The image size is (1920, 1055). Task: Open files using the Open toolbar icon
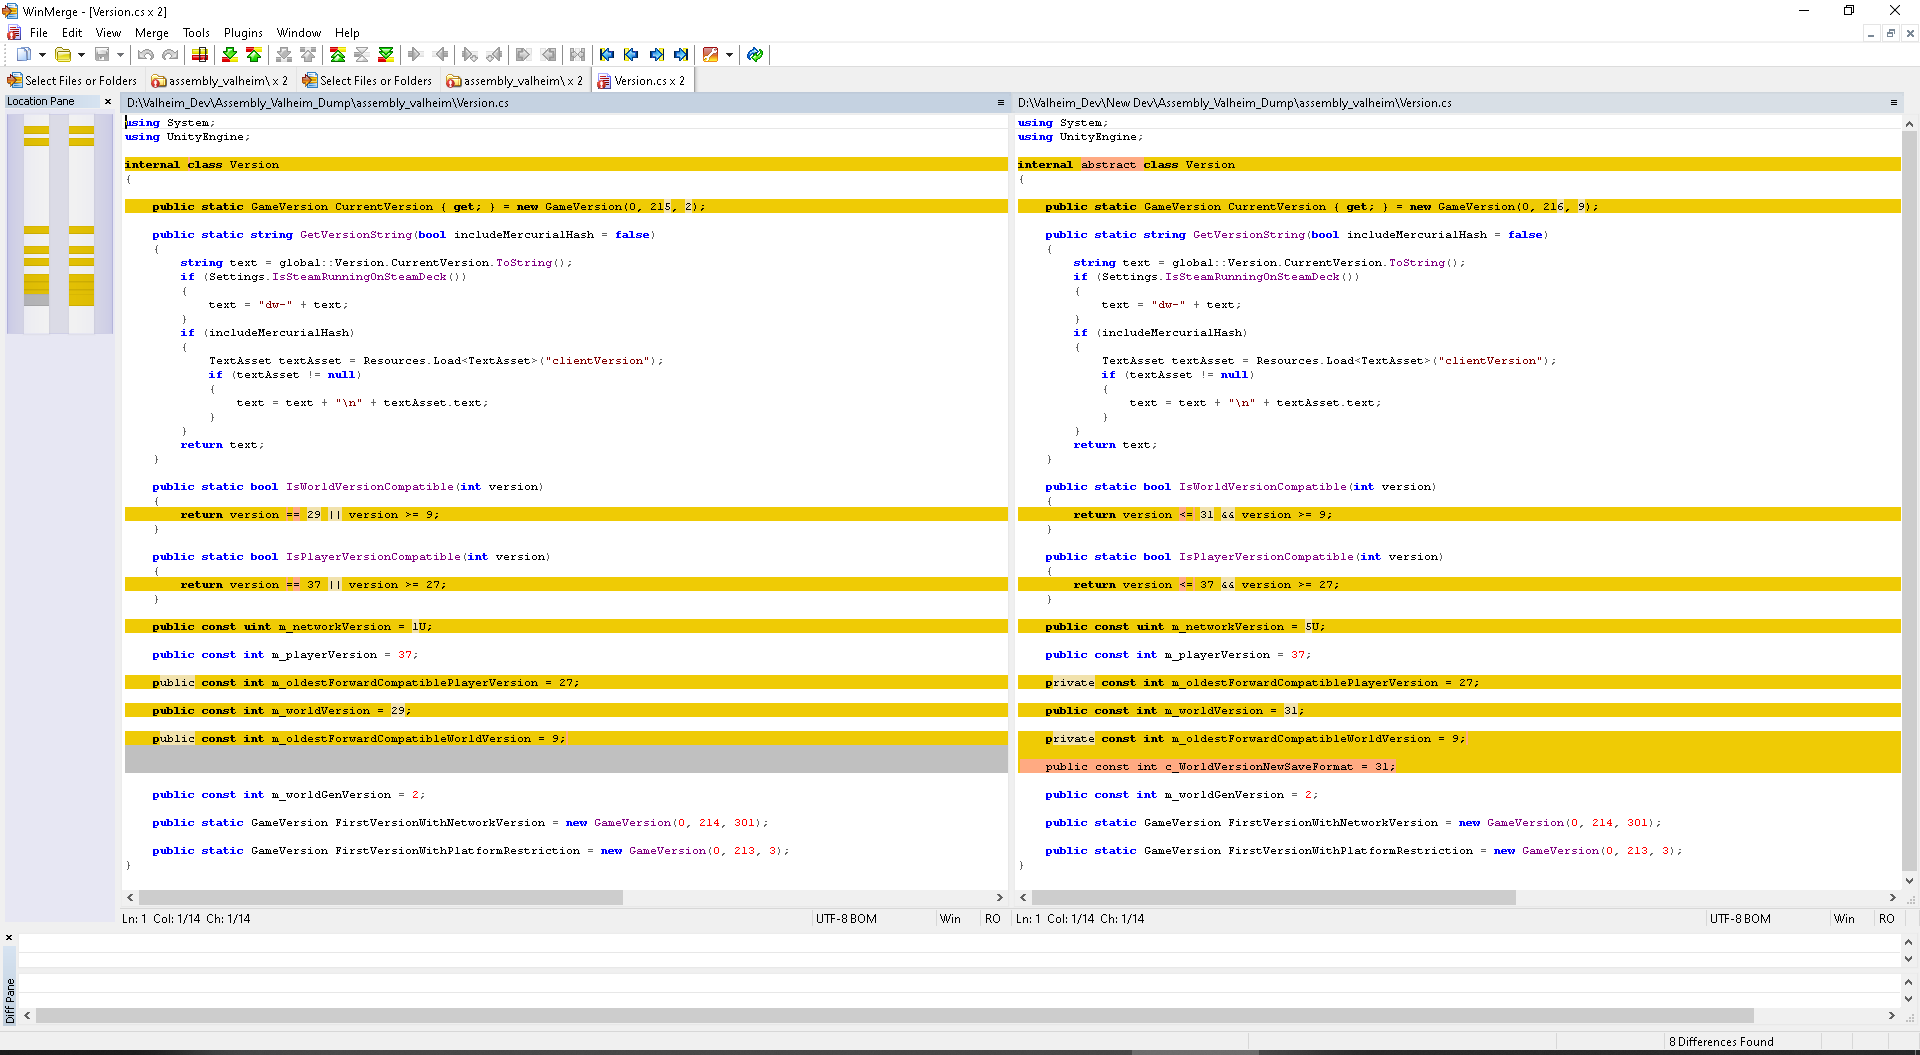(63, 55)
